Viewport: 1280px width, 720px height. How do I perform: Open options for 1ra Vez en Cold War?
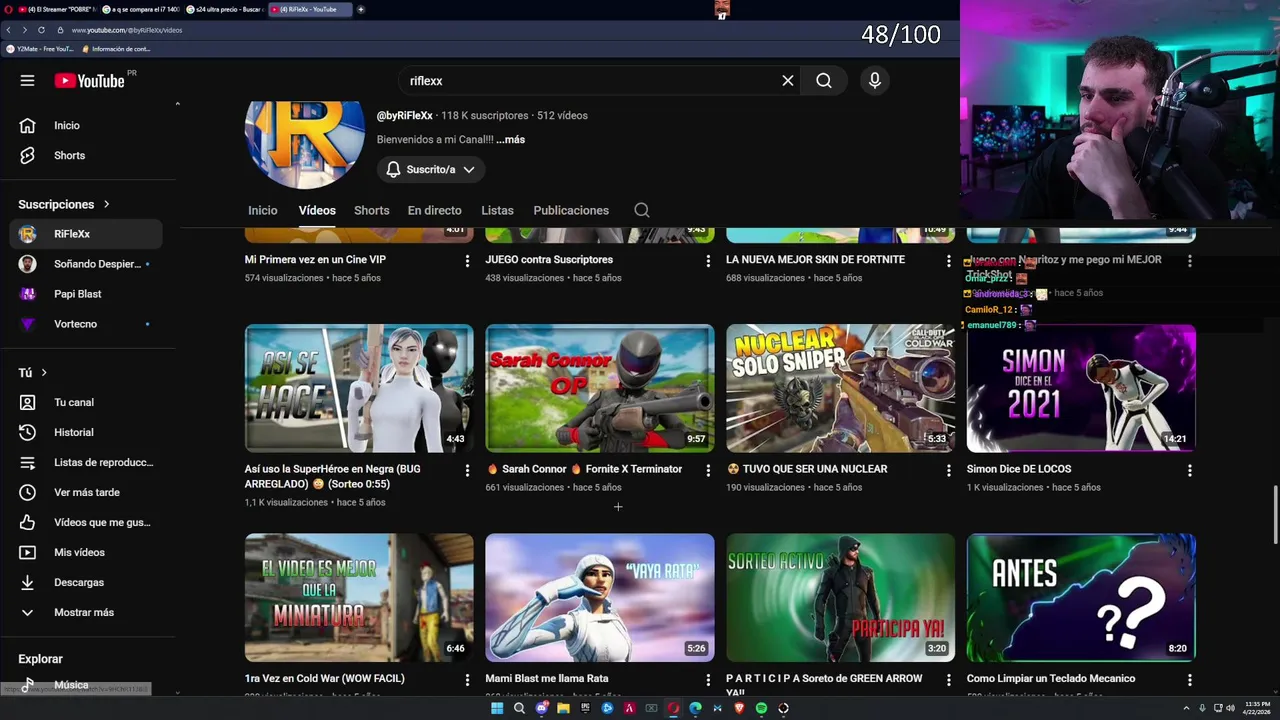point(467,680)
